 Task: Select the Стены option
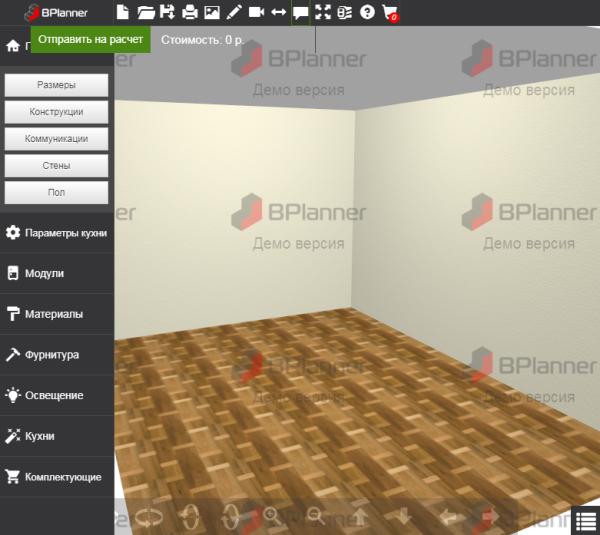(x=56, y=165)
